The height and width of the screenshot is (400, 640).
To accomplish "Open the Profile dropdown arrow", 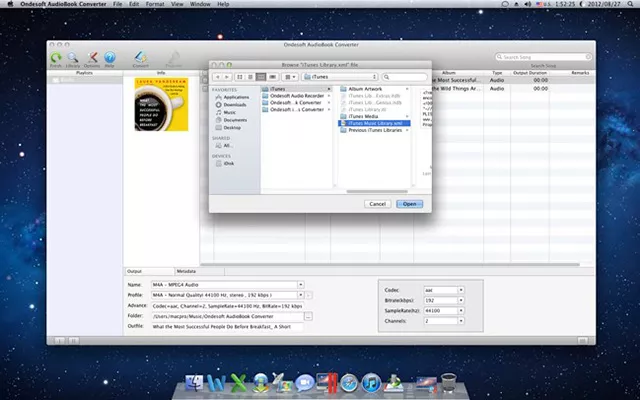I will tap(301, 295).
